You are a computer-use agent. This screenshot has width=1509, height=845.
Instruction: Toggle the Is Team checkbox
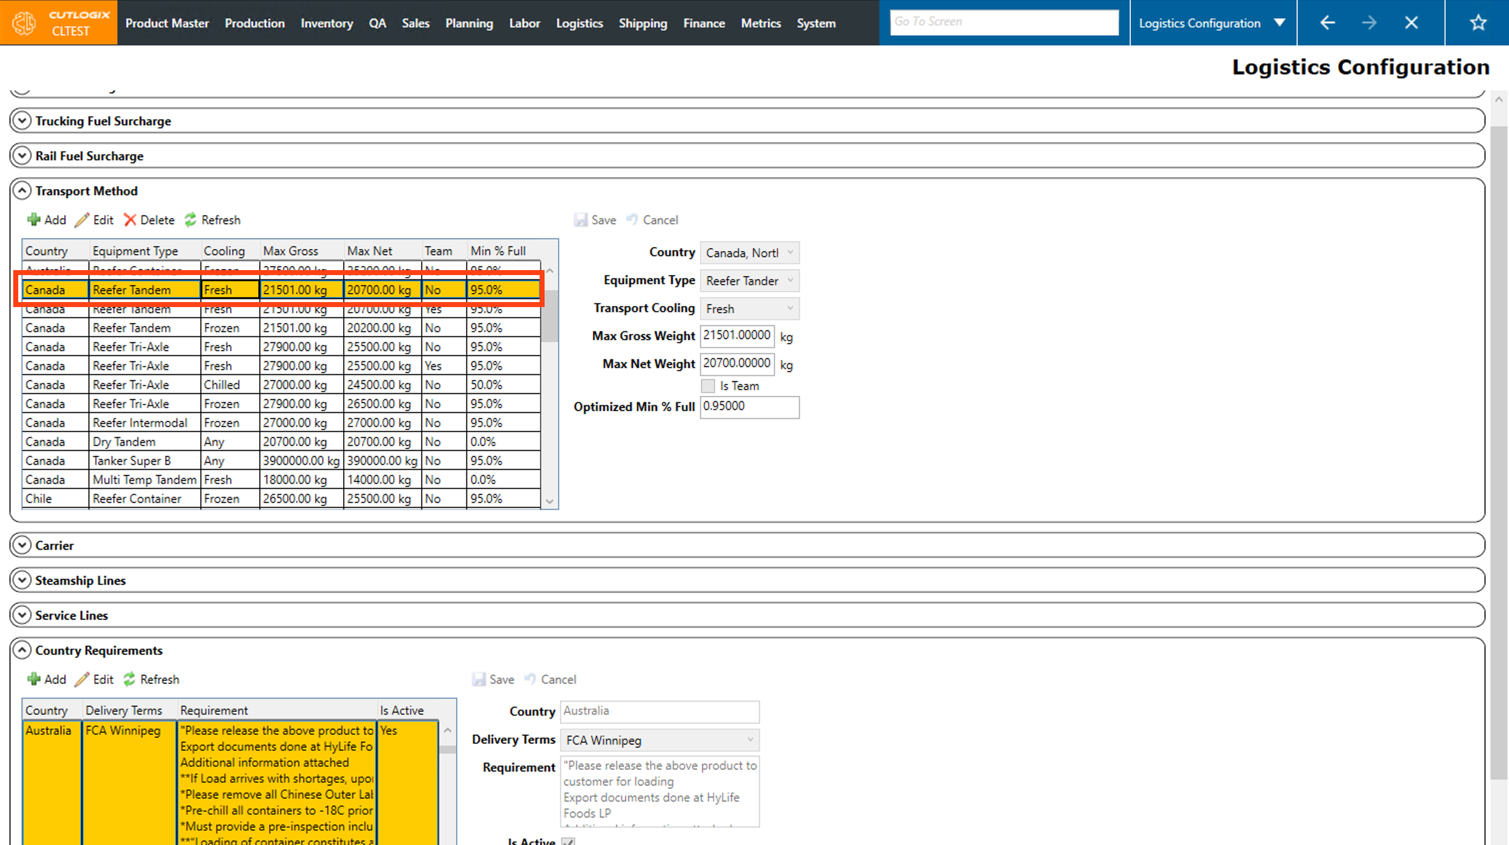click(x=708, y=386)
